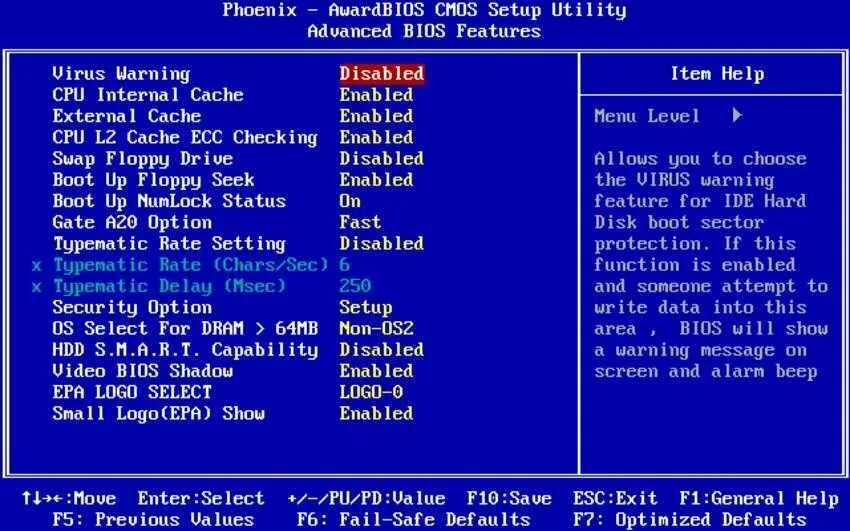Toggle NumLock Status On value
Screen dimensions: 850x531
(x=350, y=201)
